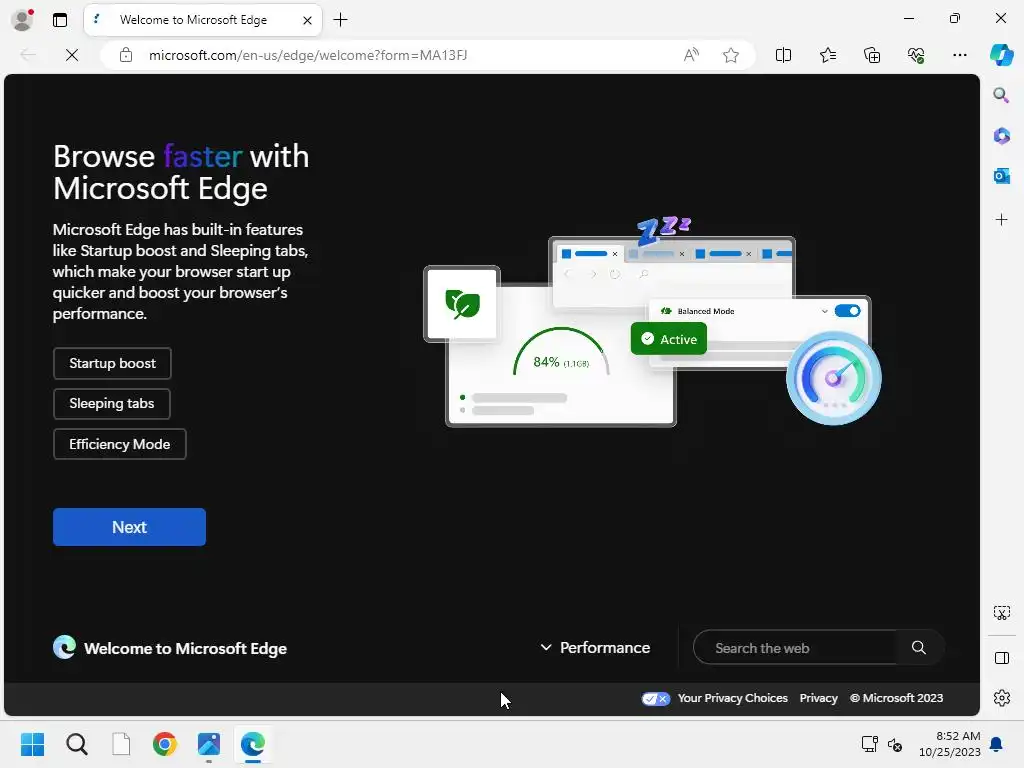
Task: Click the blue Next button
Action: click(x=129, y=527)
